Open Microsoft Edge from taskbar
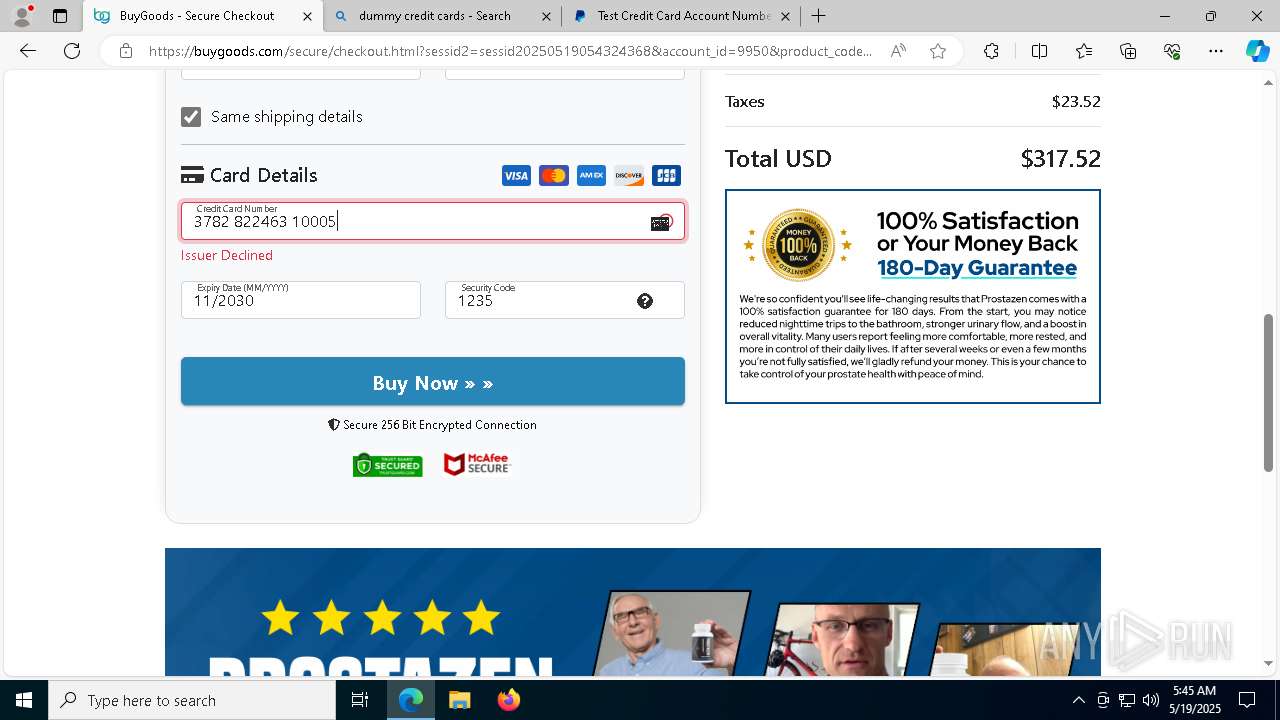This screenshot has width=1280, height=720. [411, 700]
